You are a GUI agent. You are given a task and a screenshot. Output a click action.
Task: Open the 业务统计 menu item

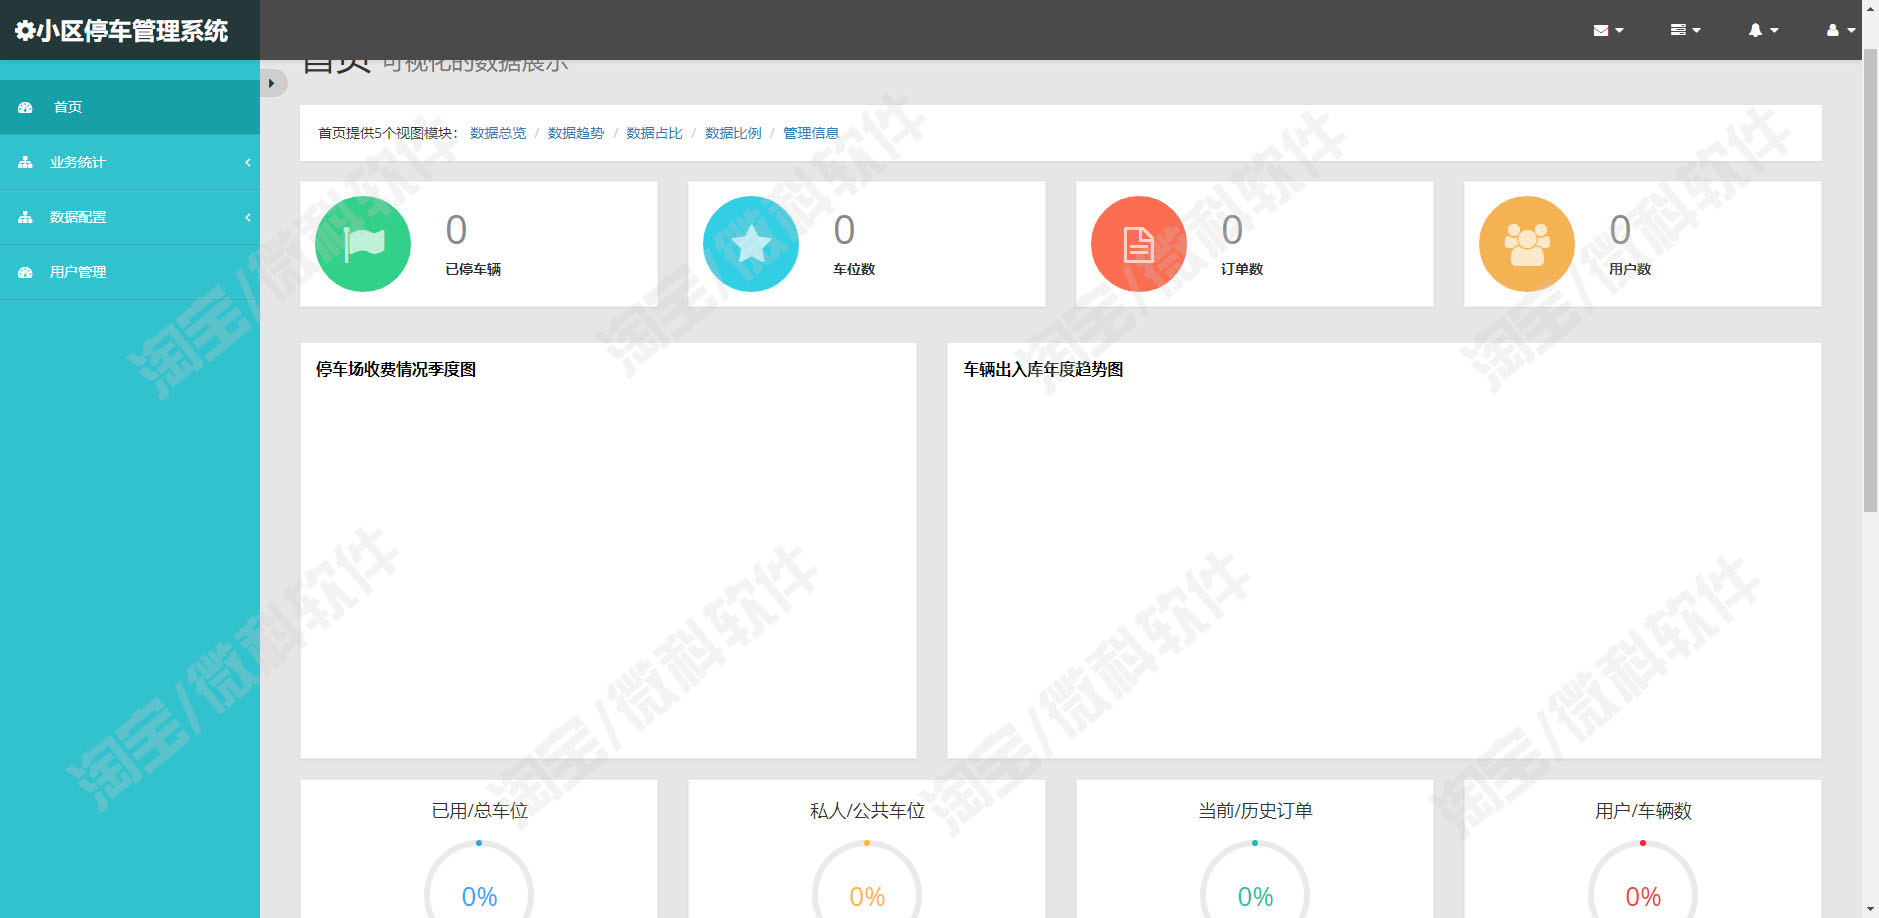pyautogui.click(x=130, y=162)
